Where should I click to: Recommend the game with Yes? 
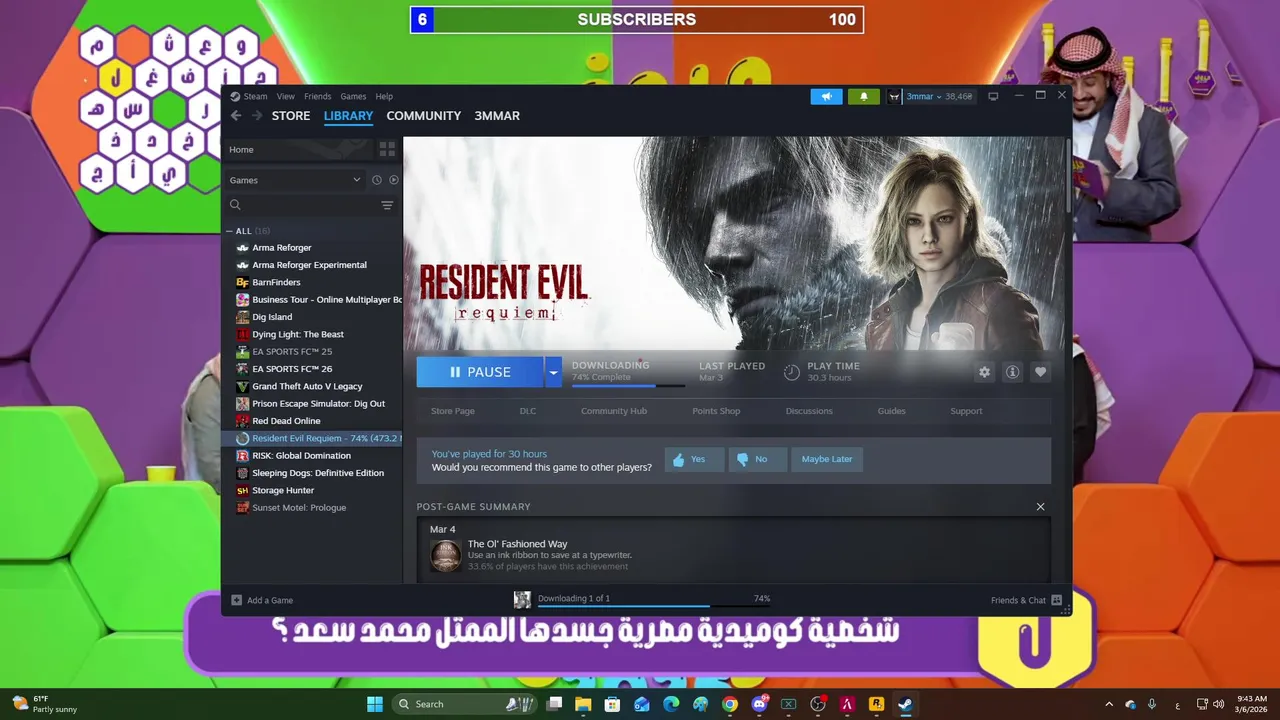(692, 459)
